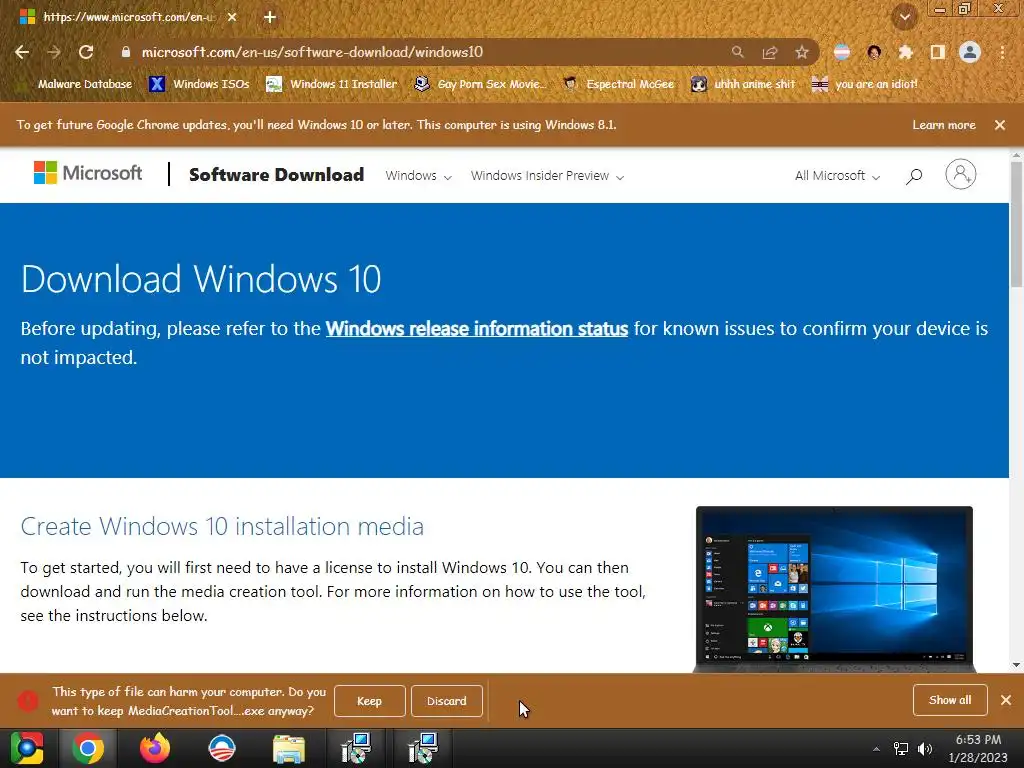Click the Obama logo taskbar icon

221,748
